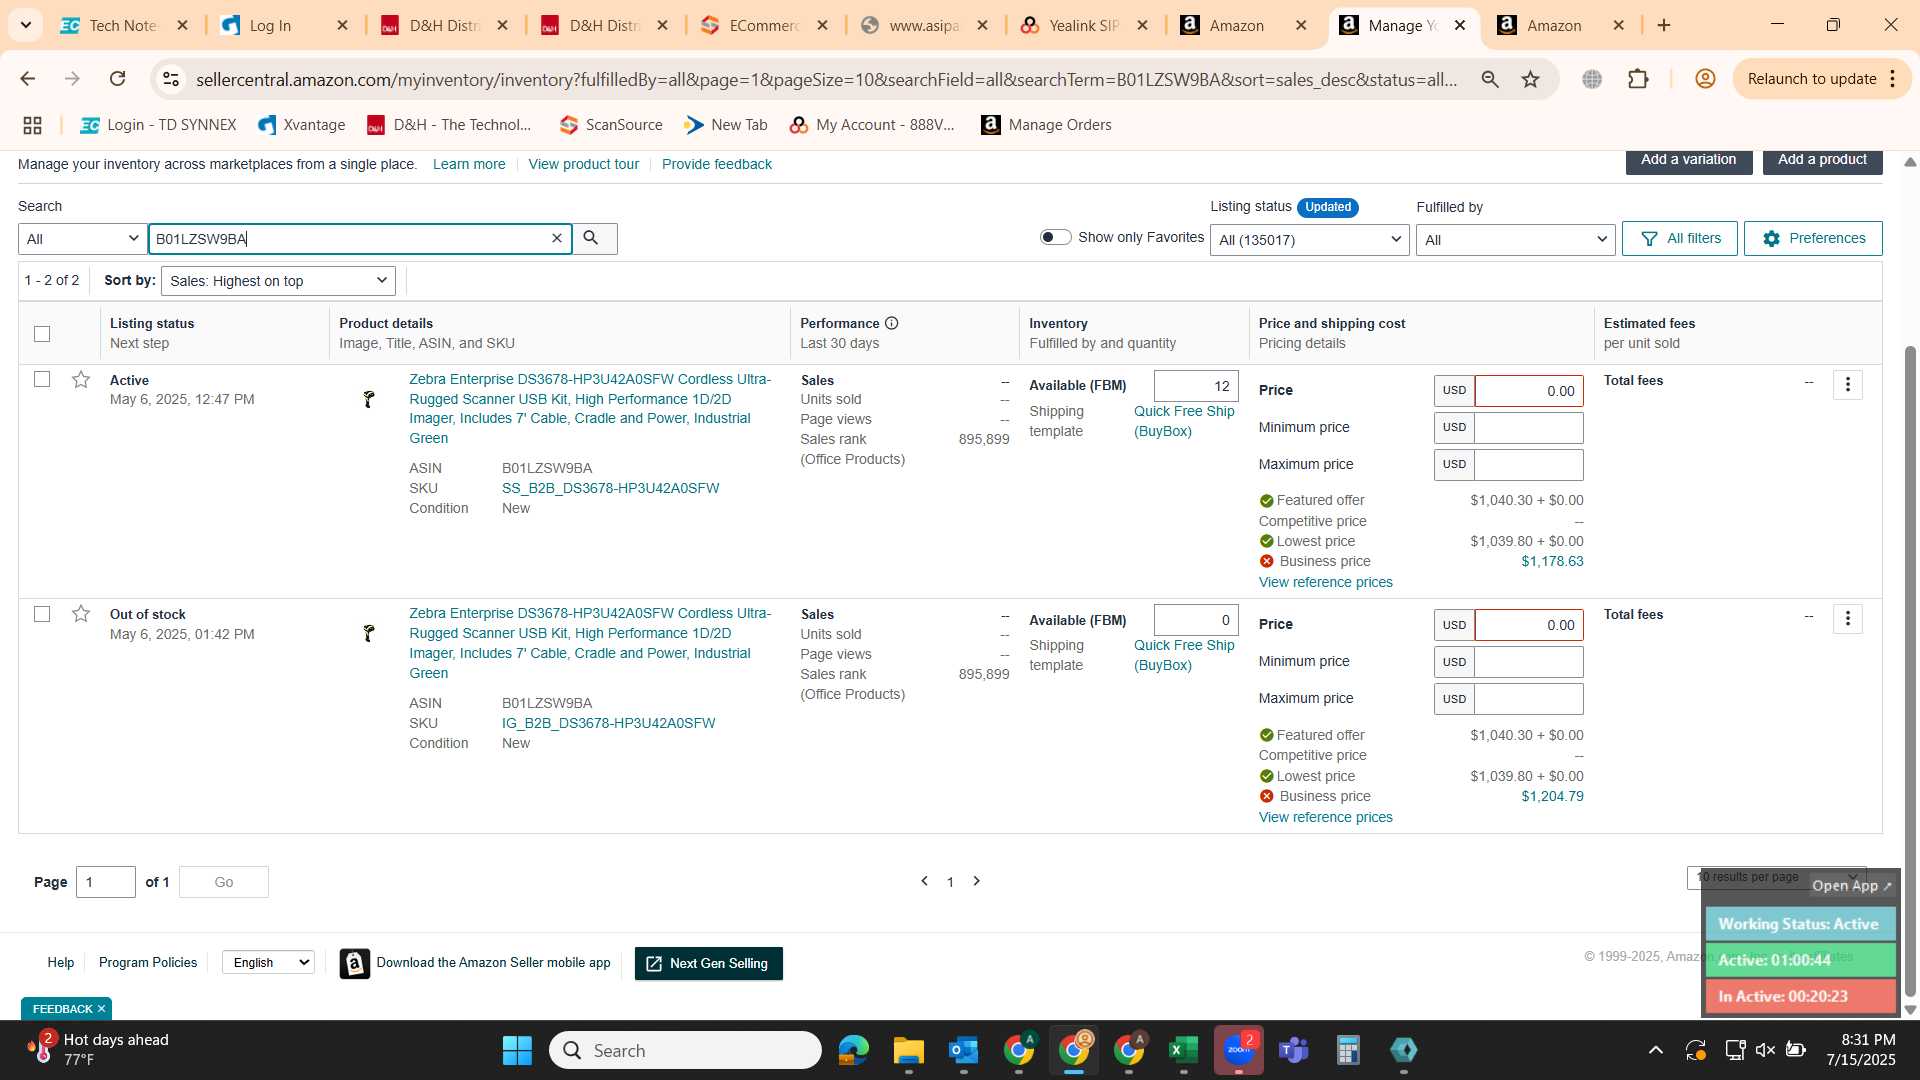Image resolution: width=1920 pixels, height=1080 pixels.
Task: Click the Active listing quantity field showing 12
Action: [1196, 386]
